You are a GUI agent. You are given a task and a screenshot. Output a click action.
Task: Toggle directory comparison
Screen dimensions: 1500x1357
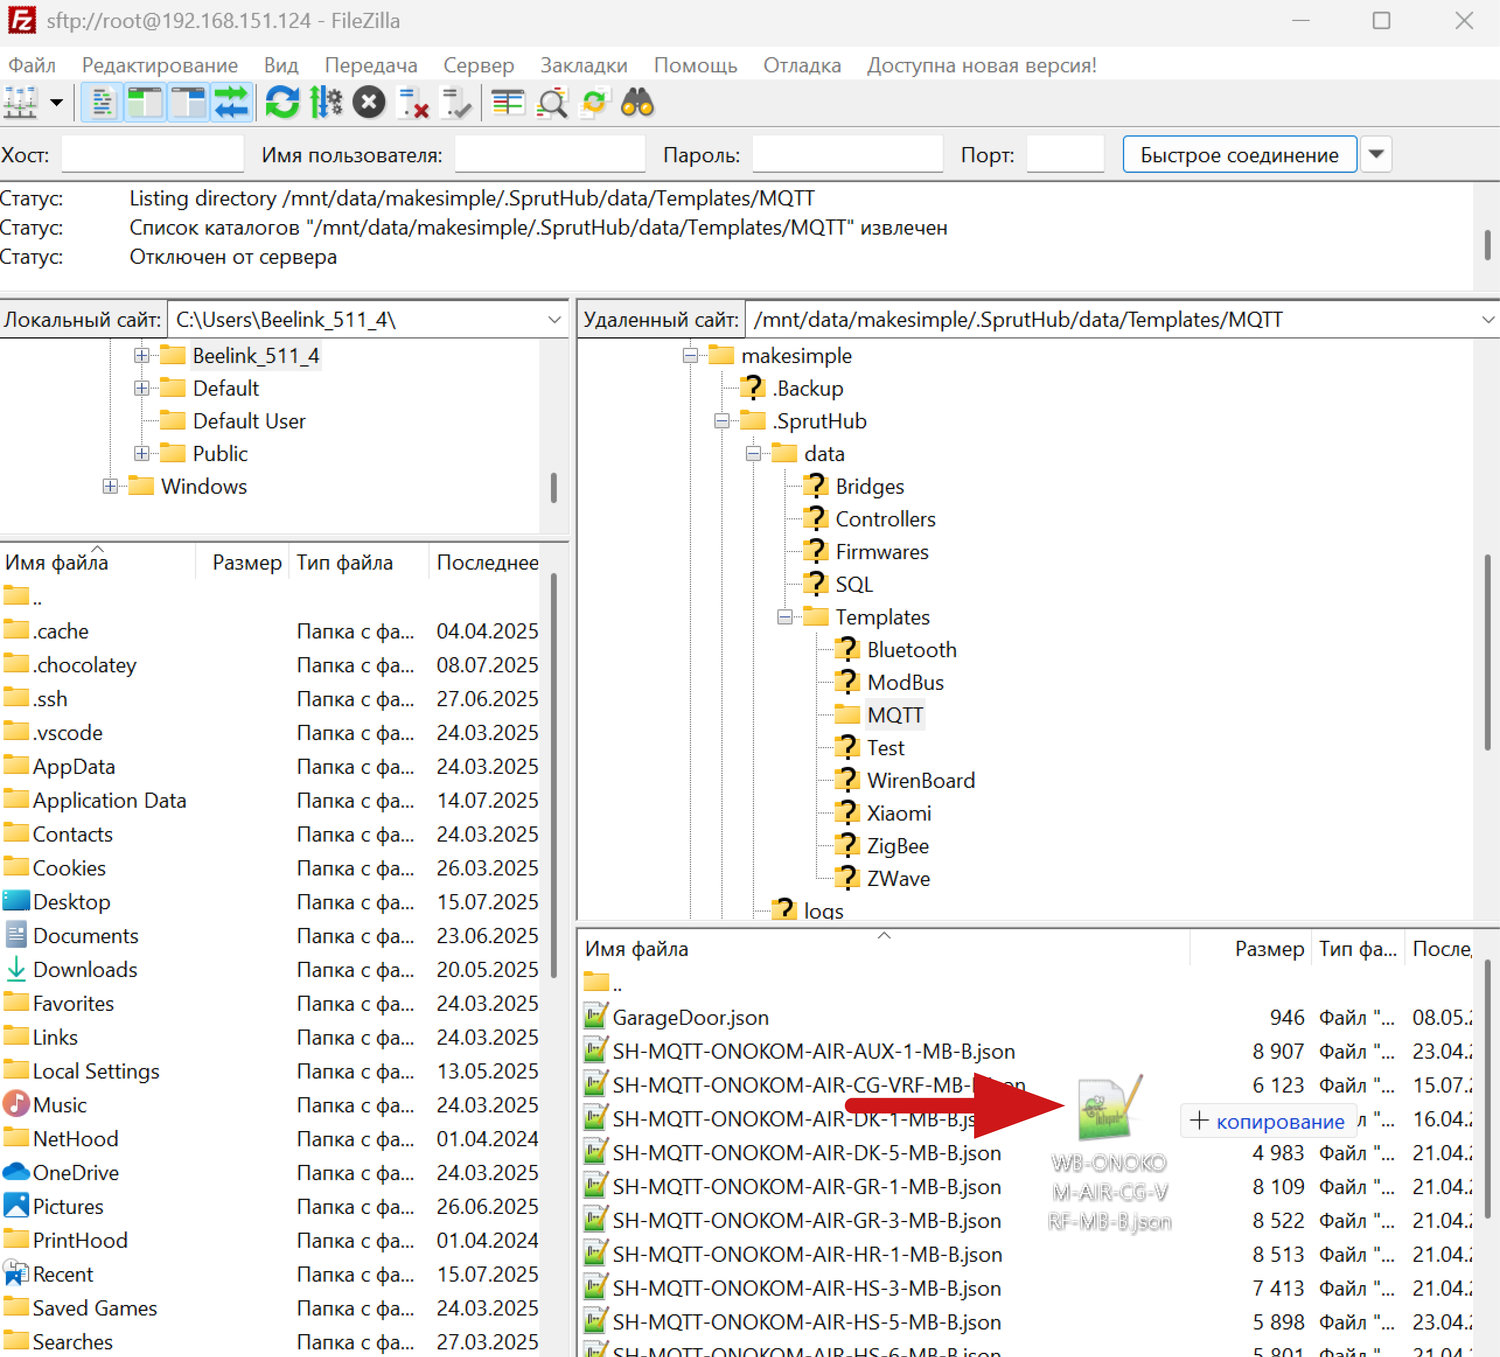[552, 102]
